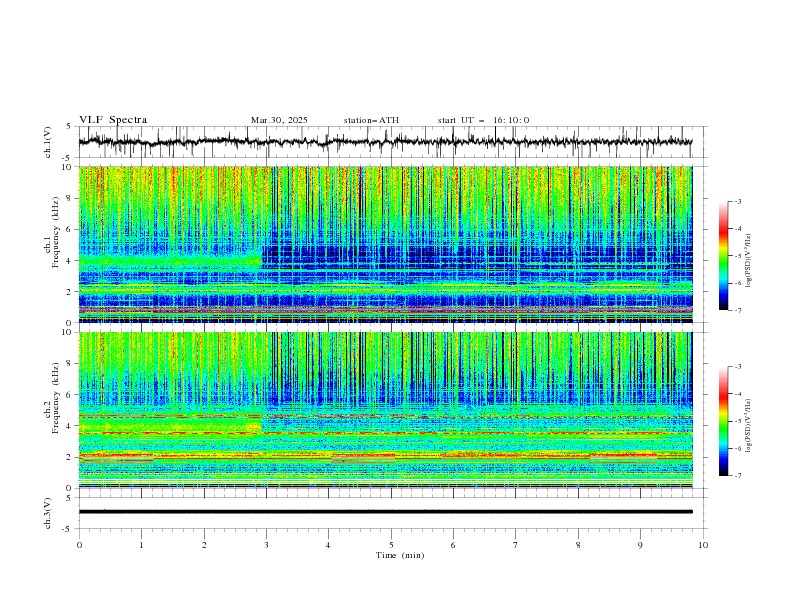Click the ch.1 voltage waveform trace
Viewport: 792px width, 612px height.
385,142
